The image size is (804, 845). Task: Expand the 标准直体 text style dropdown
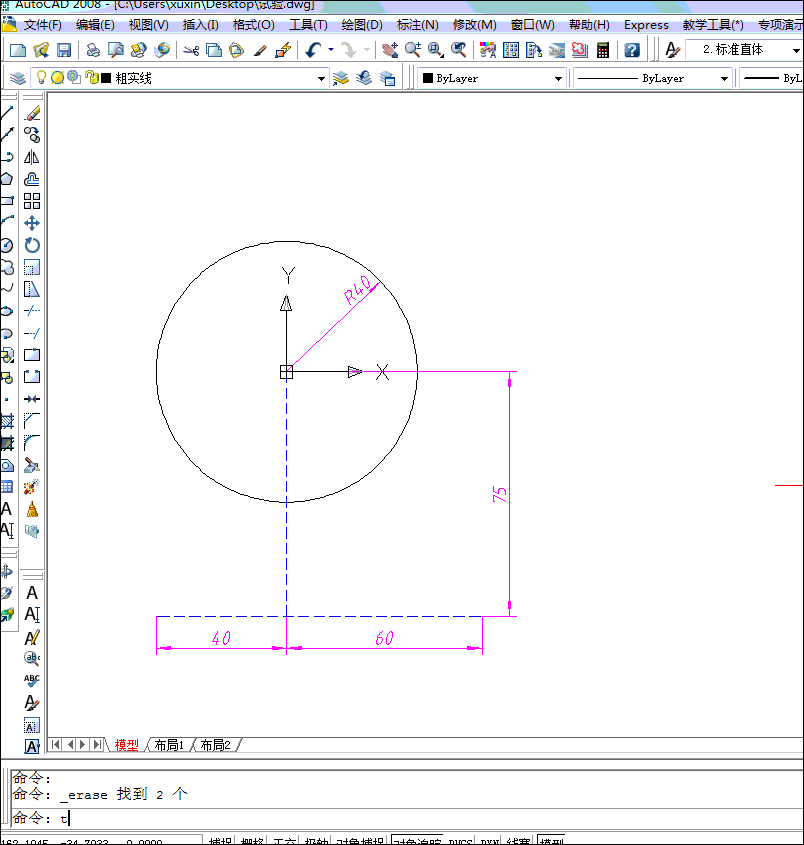pyautogui.click(x=796, y=50)
